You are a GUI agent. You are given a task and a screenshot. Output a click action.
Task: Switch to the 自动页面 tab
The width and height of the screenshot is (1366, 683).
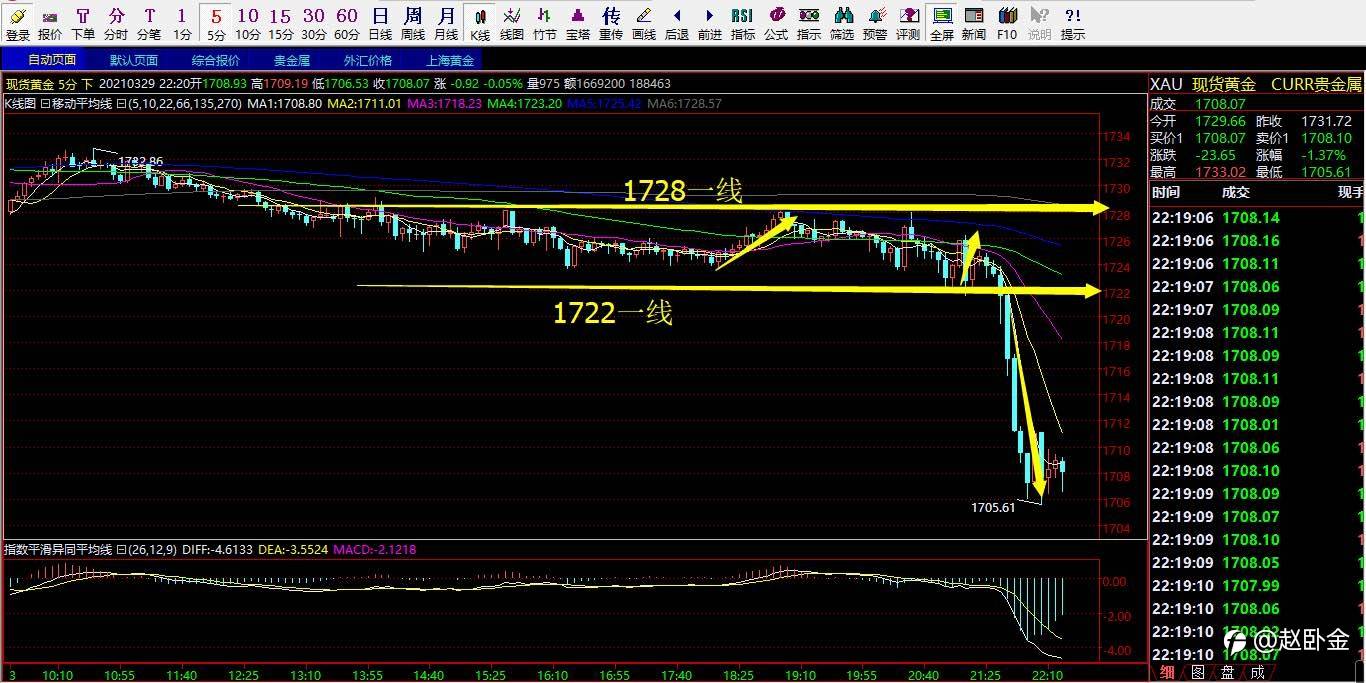[x=51, y=60]
